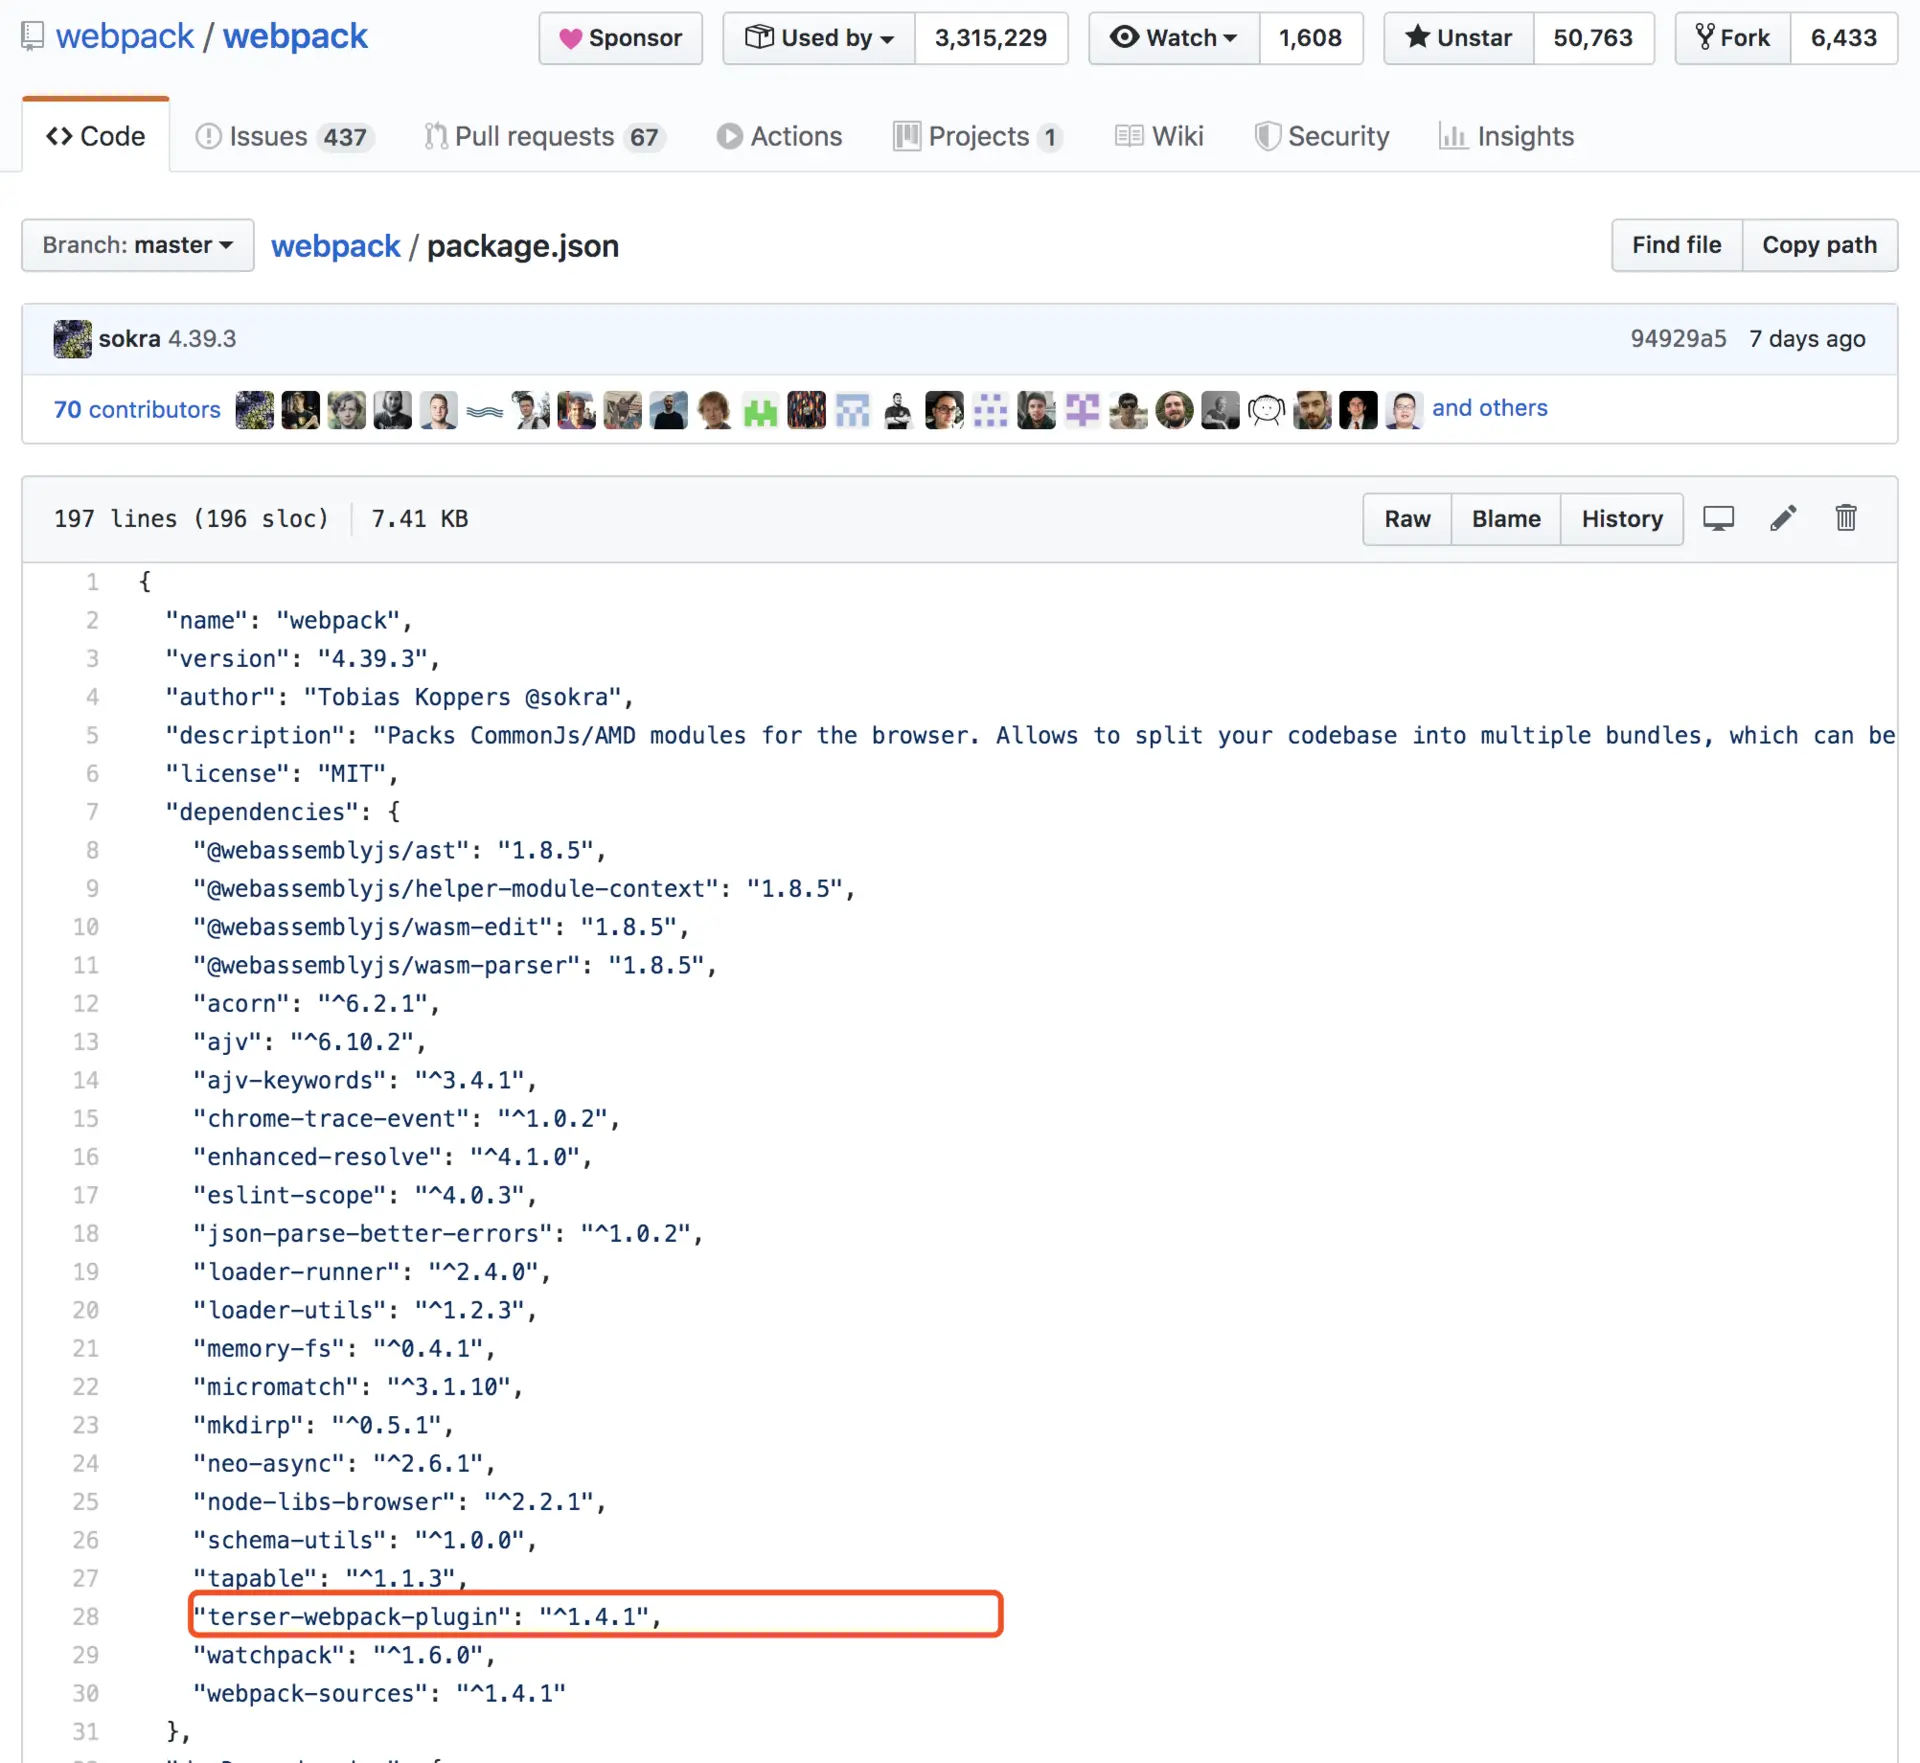Click the "license": "MIT" line
The width and height of the screenshot is (1920, 1763).
[x=282, y=774]
